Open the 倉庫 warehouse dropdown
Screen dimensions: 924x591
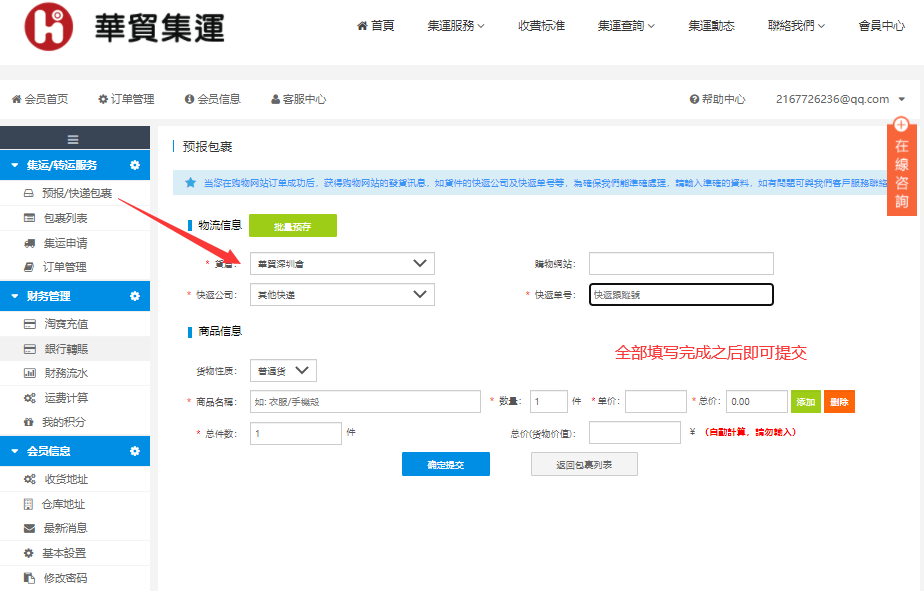[341, 264]
